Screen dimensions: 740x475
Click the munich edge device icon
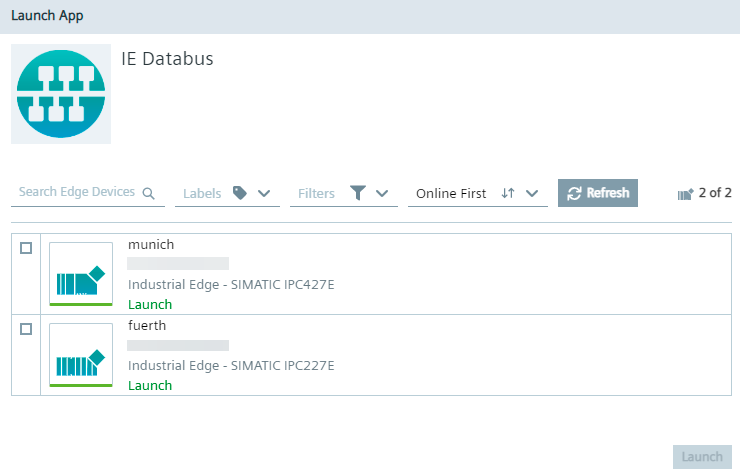pyautogui.click(x=81, y=274)
